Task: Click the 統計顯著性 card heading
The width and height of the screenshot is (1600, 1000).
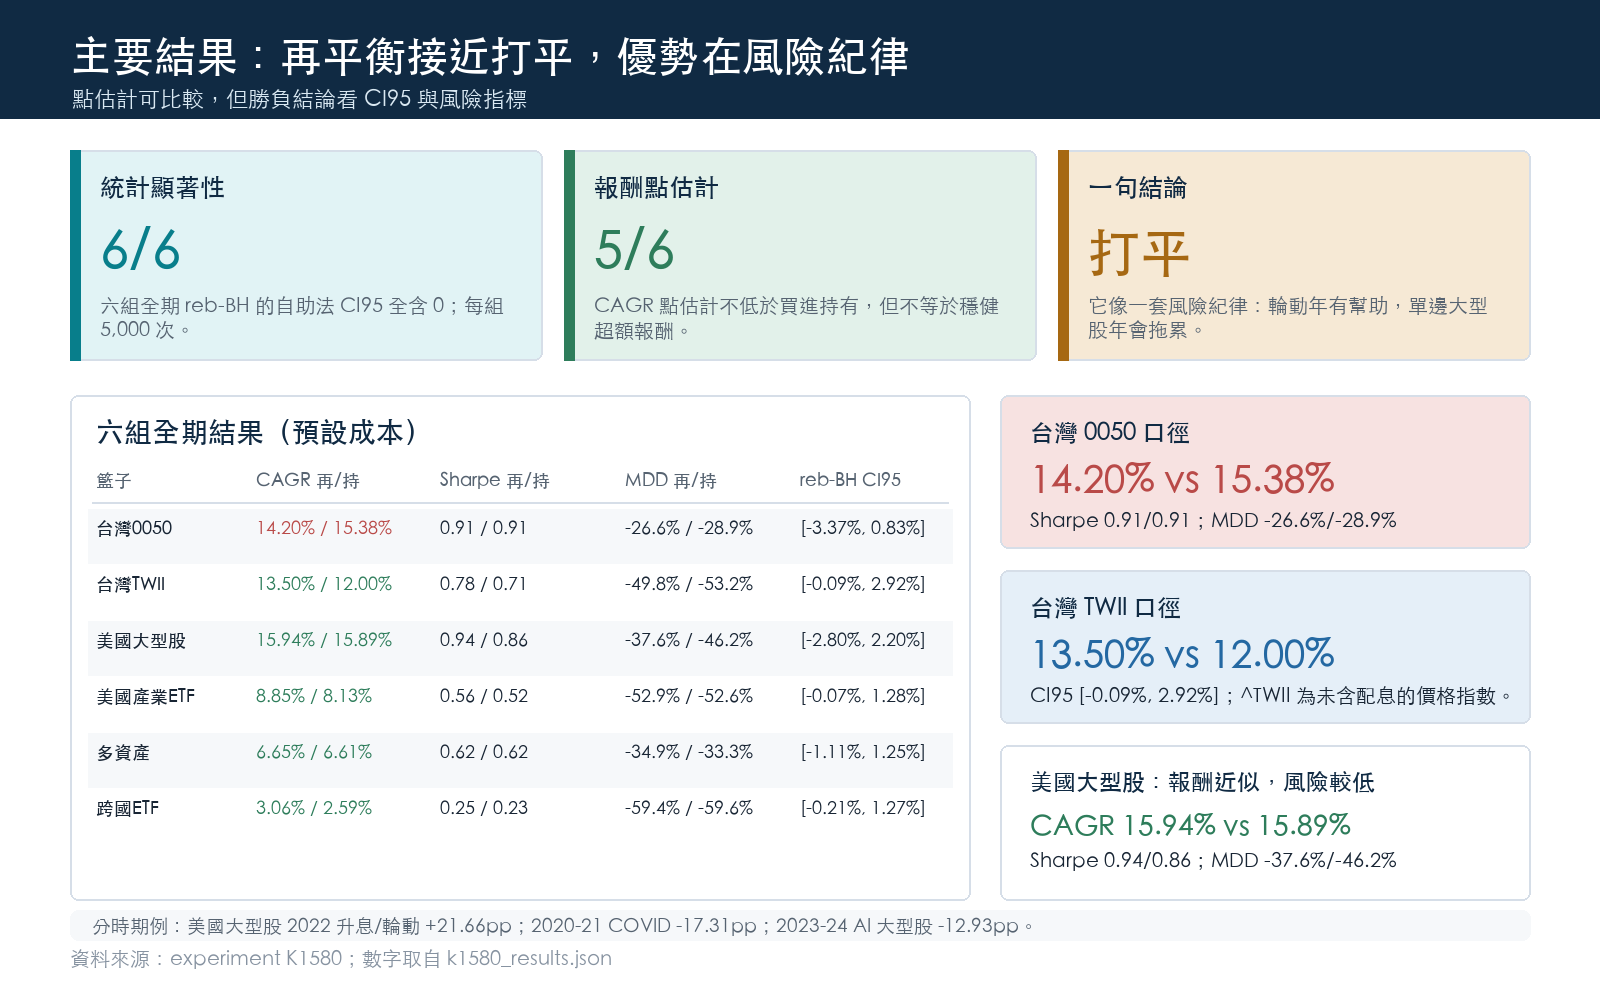Action: click(162, 188)
